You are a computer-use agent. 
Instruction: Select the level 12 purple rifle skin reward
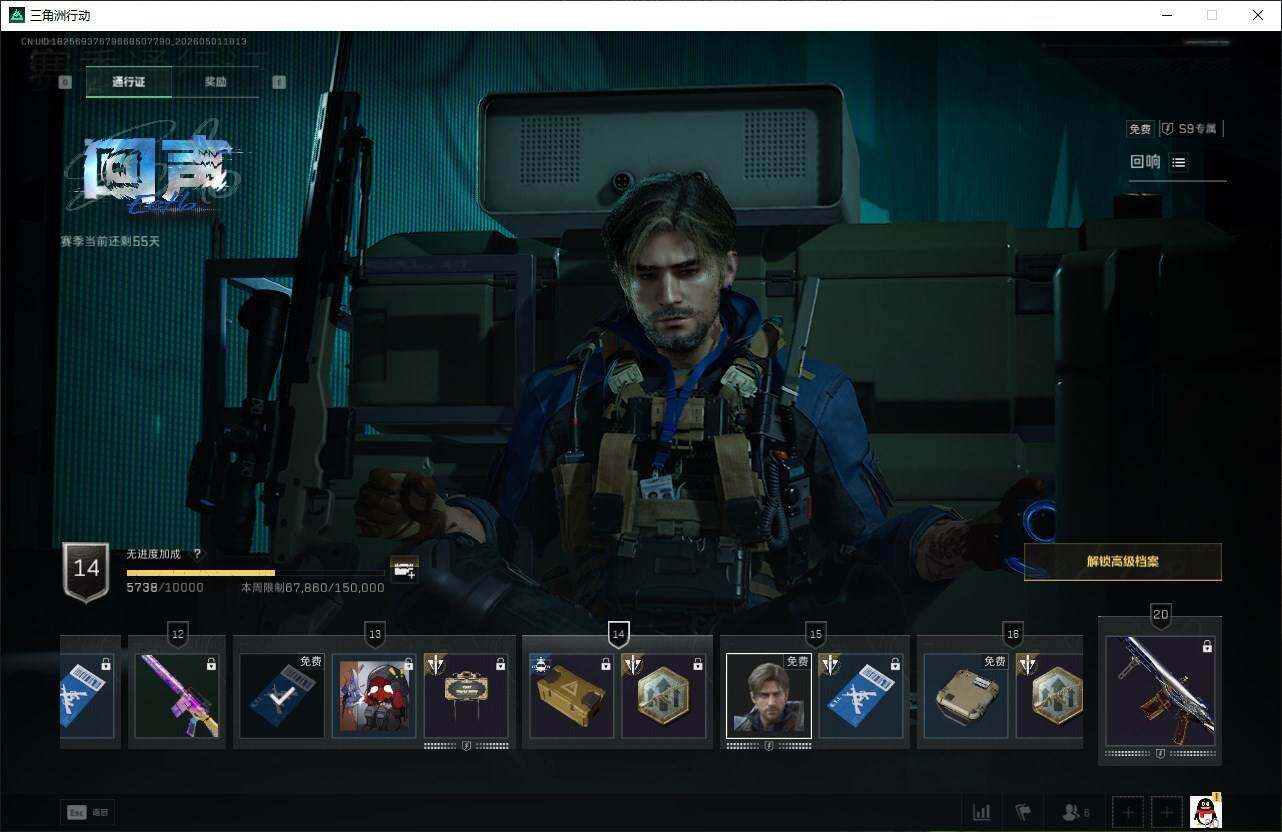(176, 696)
